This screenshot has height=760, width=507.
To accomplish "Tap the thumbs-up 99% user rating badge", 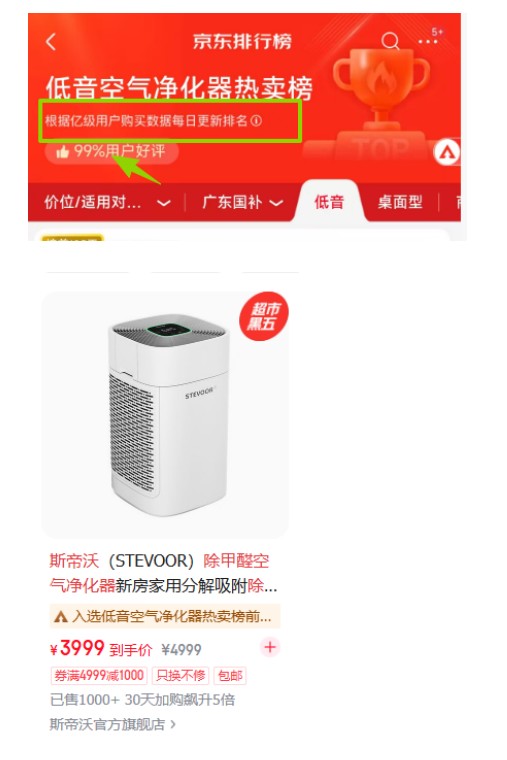I will click(x=111, y=152).
